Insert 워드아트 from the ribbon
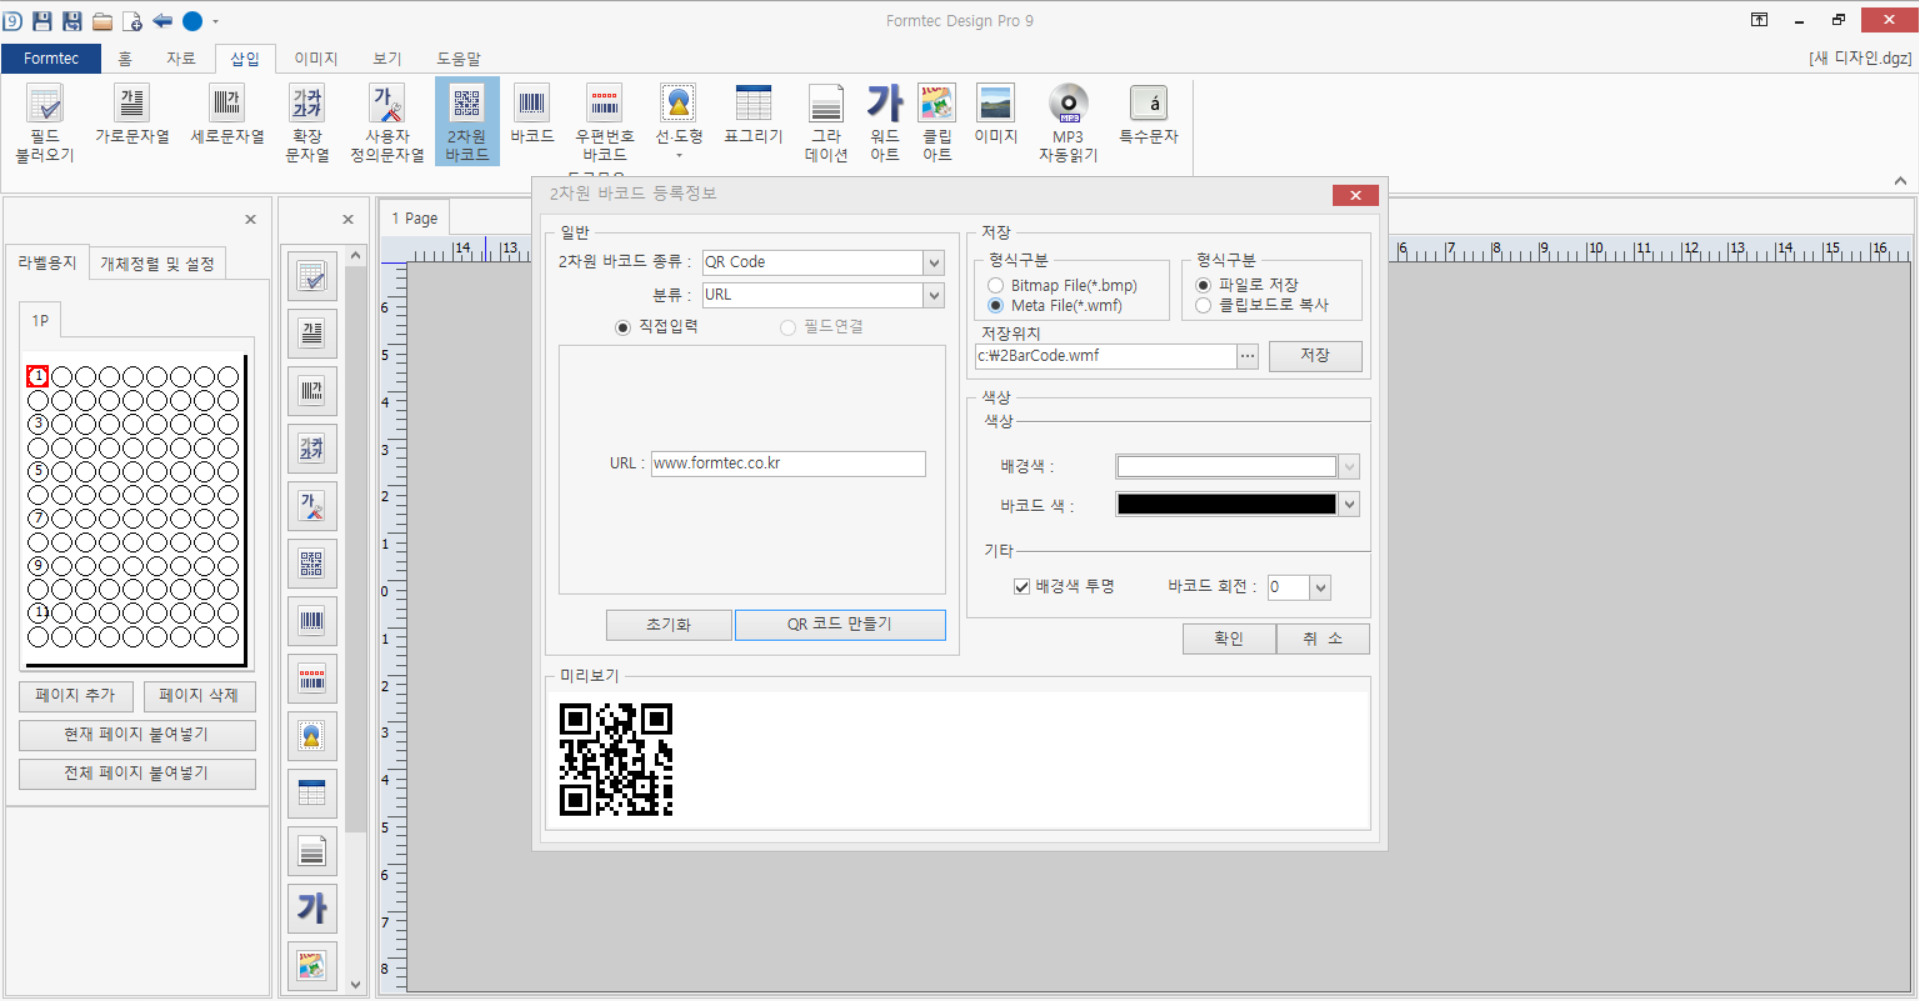This screenshot has width=1919, height=1001. pyautogui.click(x=885, y=123)
